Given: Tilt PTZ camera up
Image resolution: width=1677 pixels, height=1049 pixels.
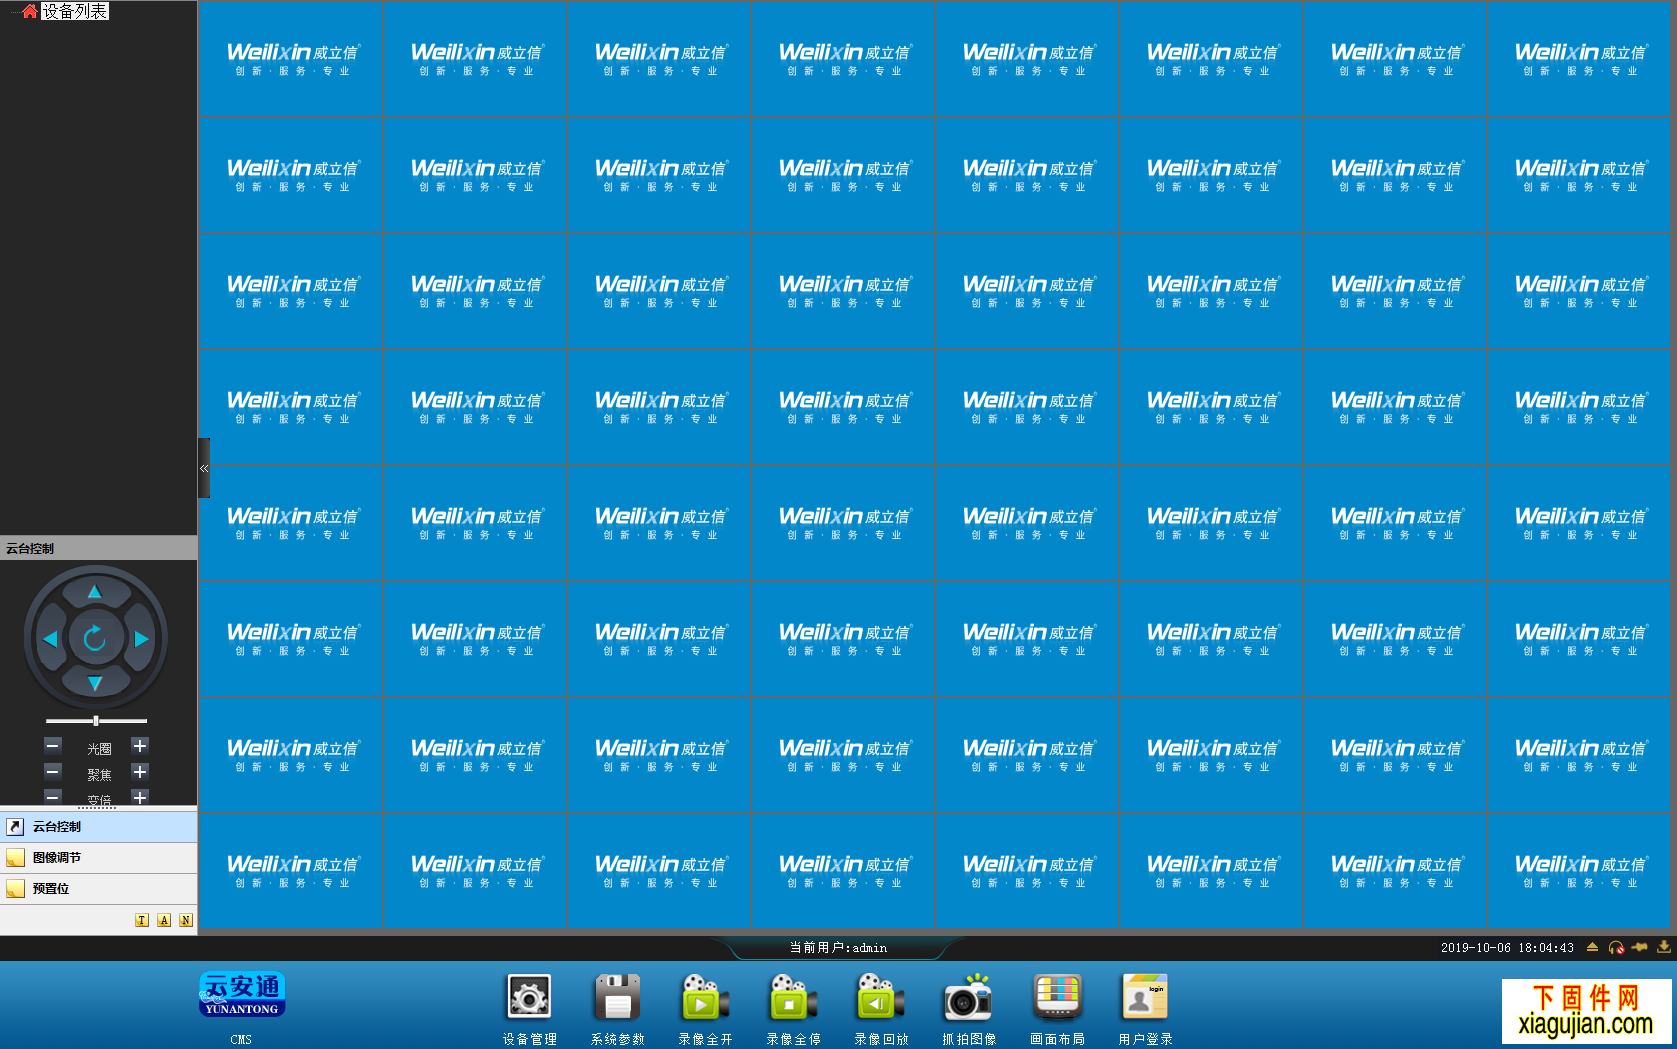Looking at the screenshot, I should pos(95,591).
